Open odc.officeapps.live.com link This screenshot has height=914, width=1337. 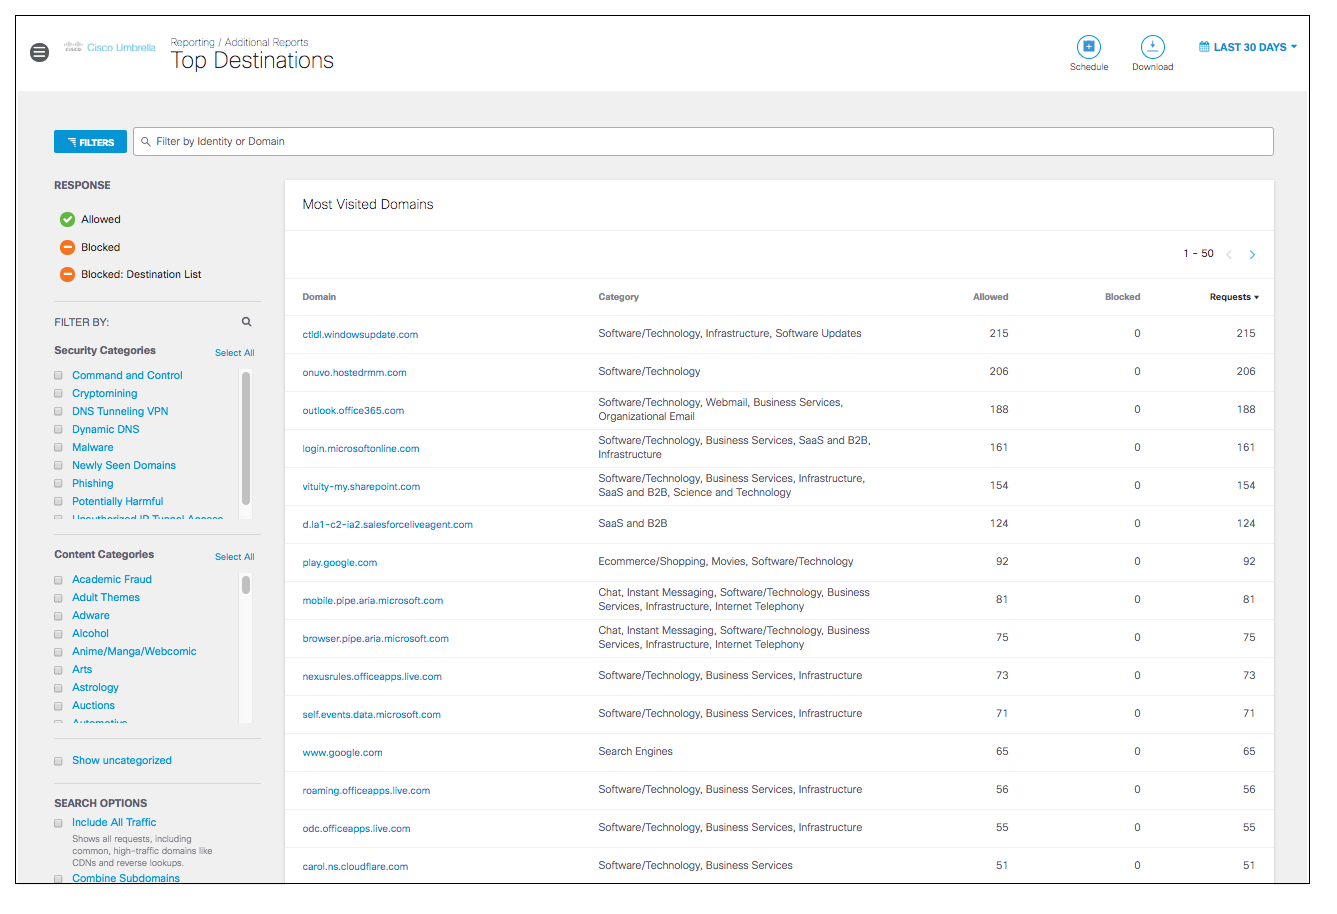[356, 828]
